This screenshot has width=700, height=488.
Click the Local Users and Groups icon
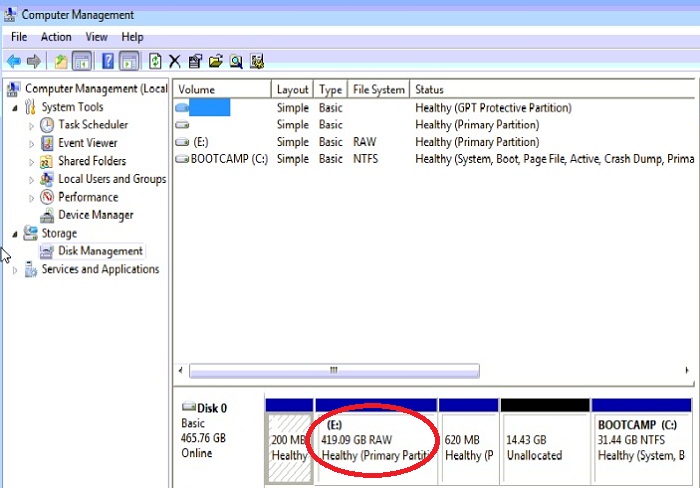pos(47,179)
